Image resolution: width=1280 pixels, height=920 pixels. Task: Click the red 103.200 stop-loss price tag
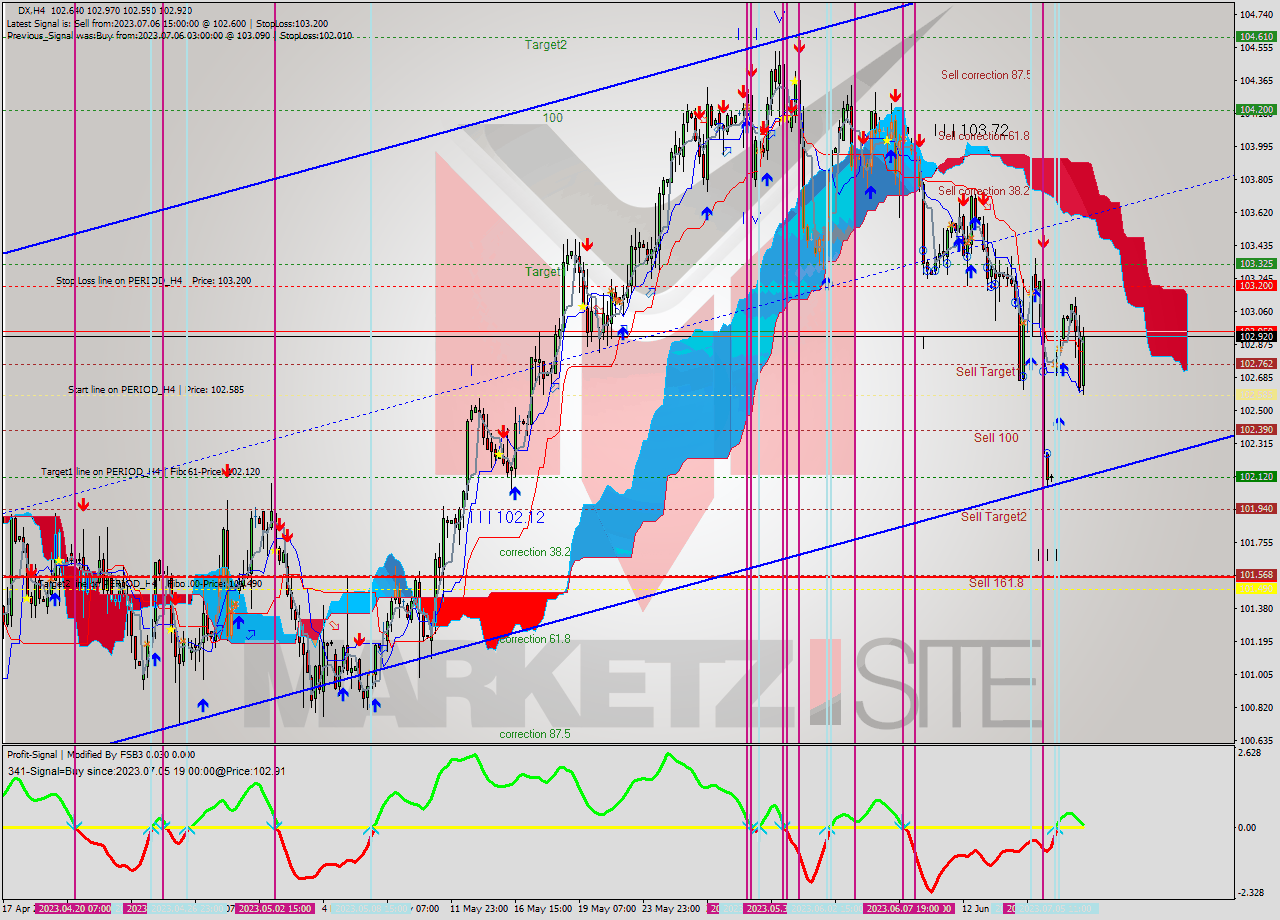pyautogui.click(x=1256, y=286)
